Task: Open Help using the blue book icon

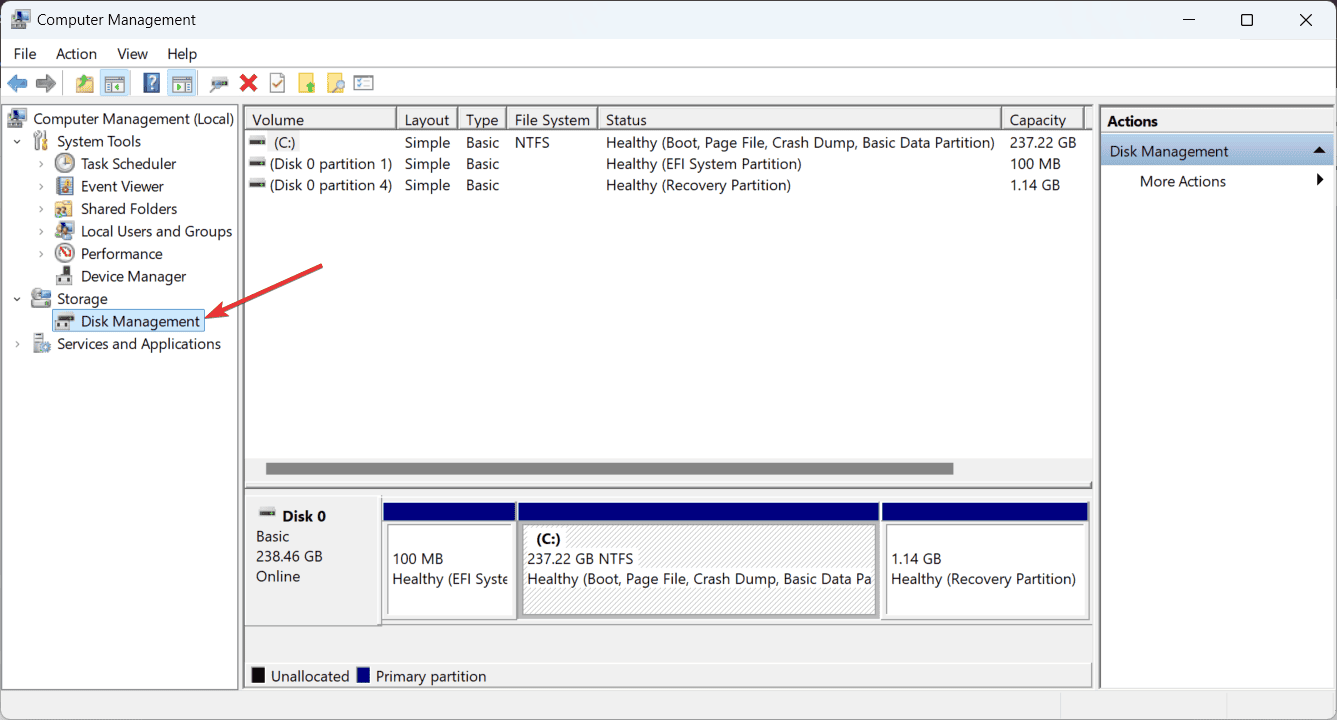Action: pos(151,82)
